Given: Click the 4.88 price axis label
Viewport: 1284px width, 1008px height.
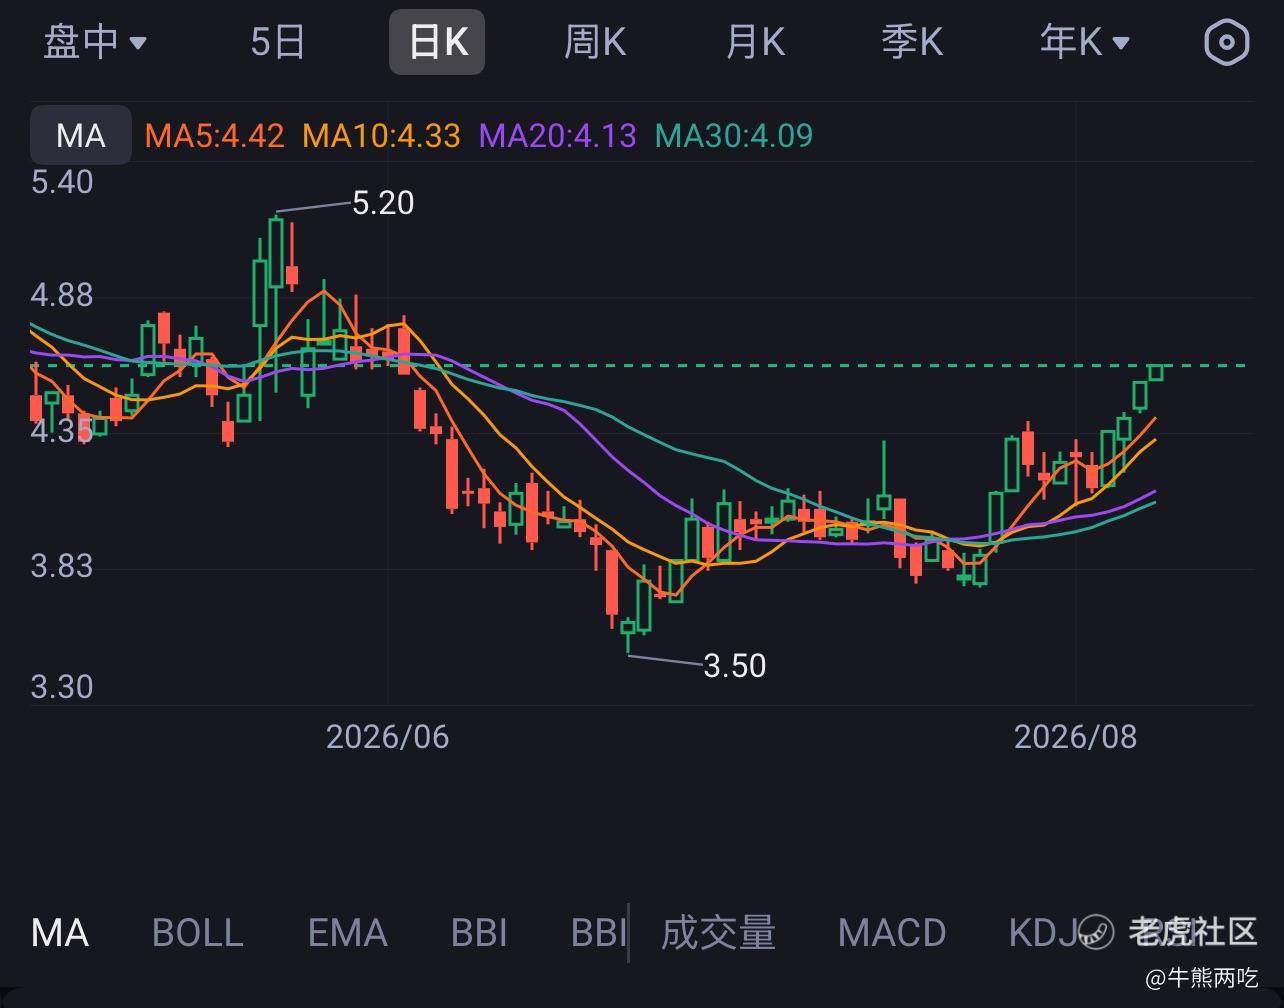Looking at the screenshot, I should coord(62,295).
